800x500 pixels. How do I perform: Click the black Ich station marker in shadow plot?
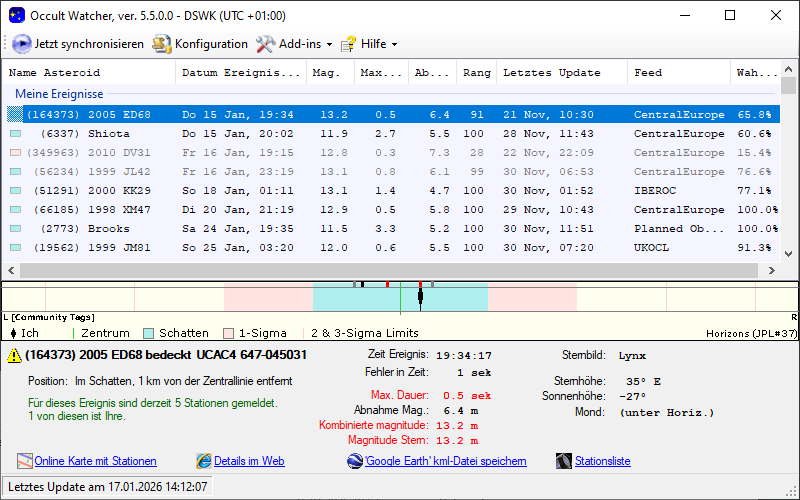coord(420,296)
